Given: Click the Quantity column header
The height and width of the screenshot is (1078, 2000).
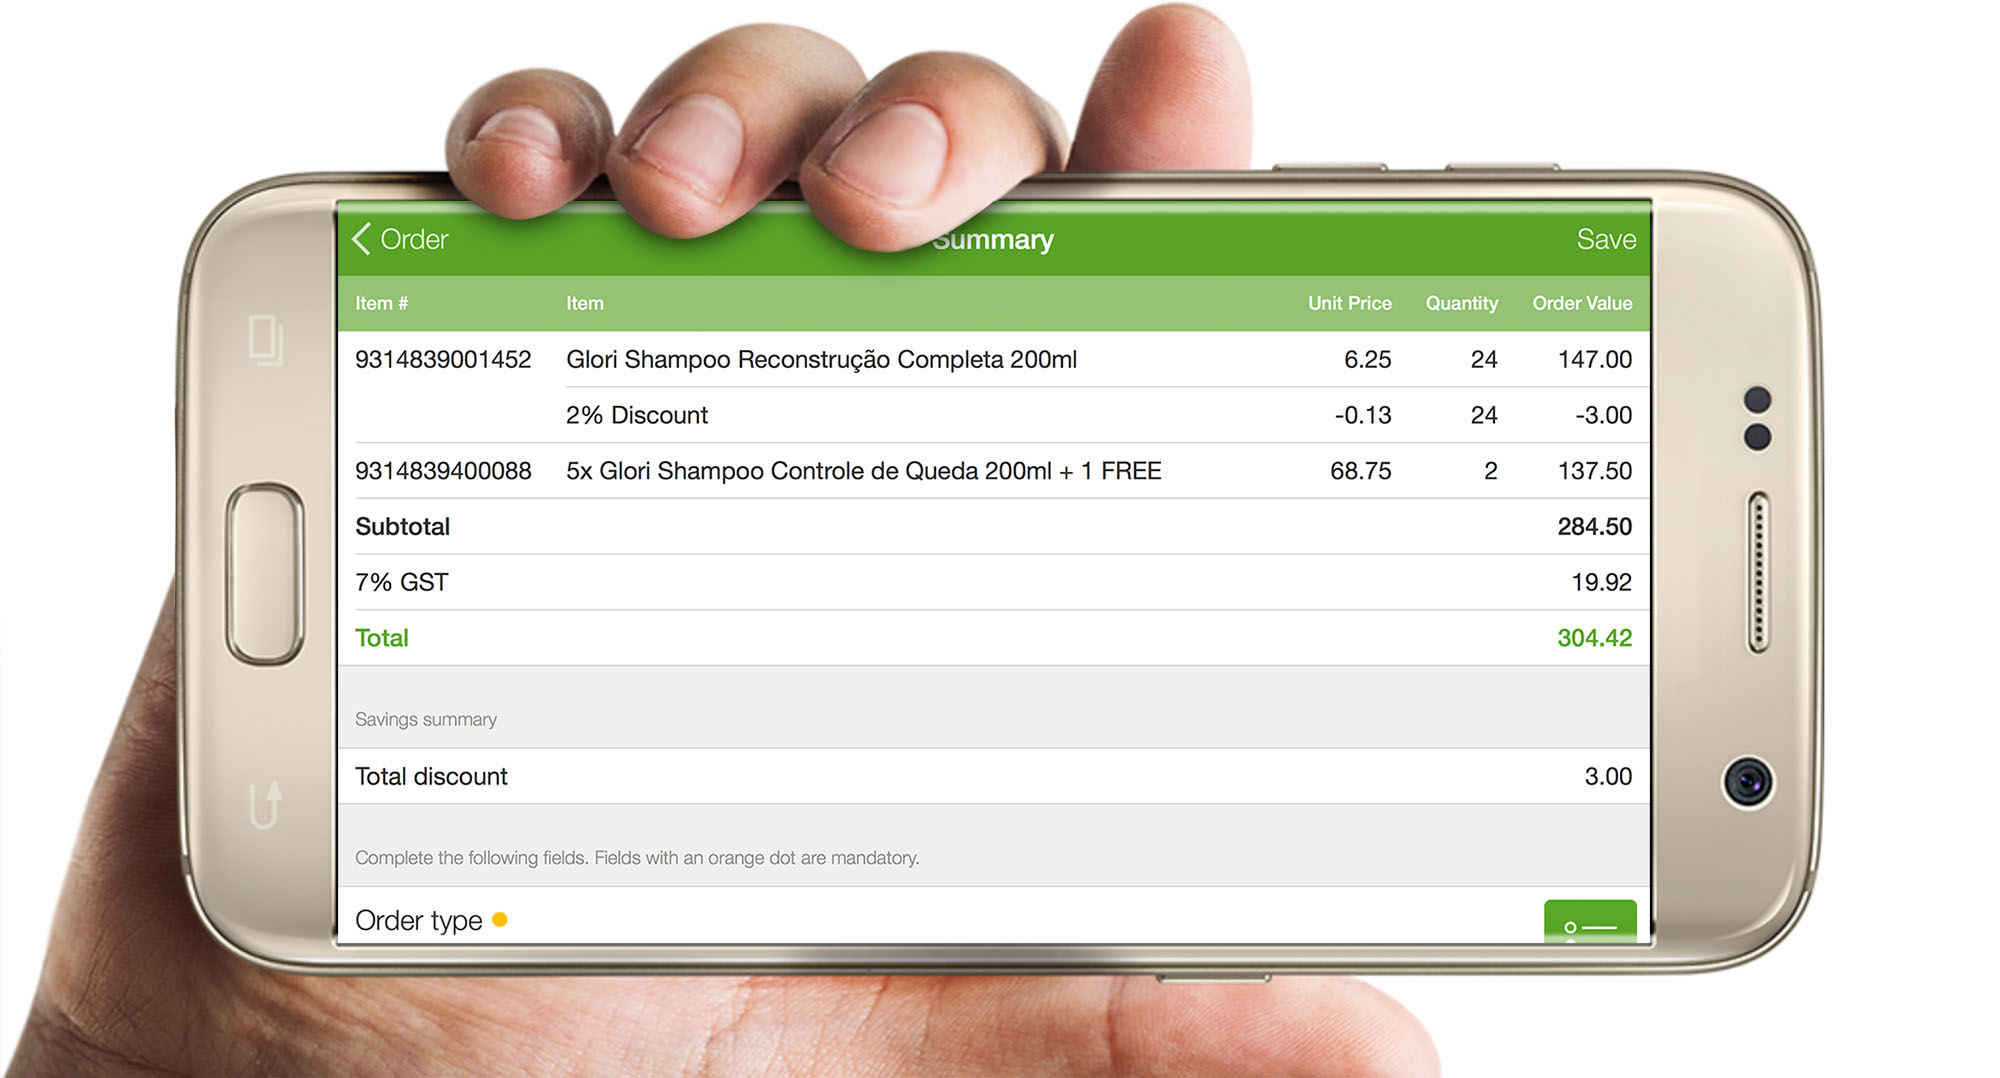Looking at the screenshot, I should pyautogui.click(x=1461, y=303).
